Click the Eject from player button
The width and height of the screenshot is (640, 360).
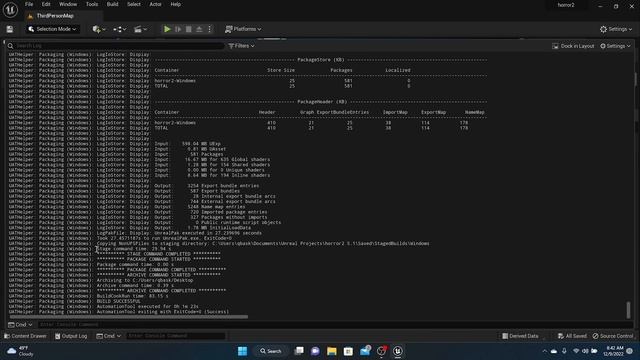pos(199,29)
